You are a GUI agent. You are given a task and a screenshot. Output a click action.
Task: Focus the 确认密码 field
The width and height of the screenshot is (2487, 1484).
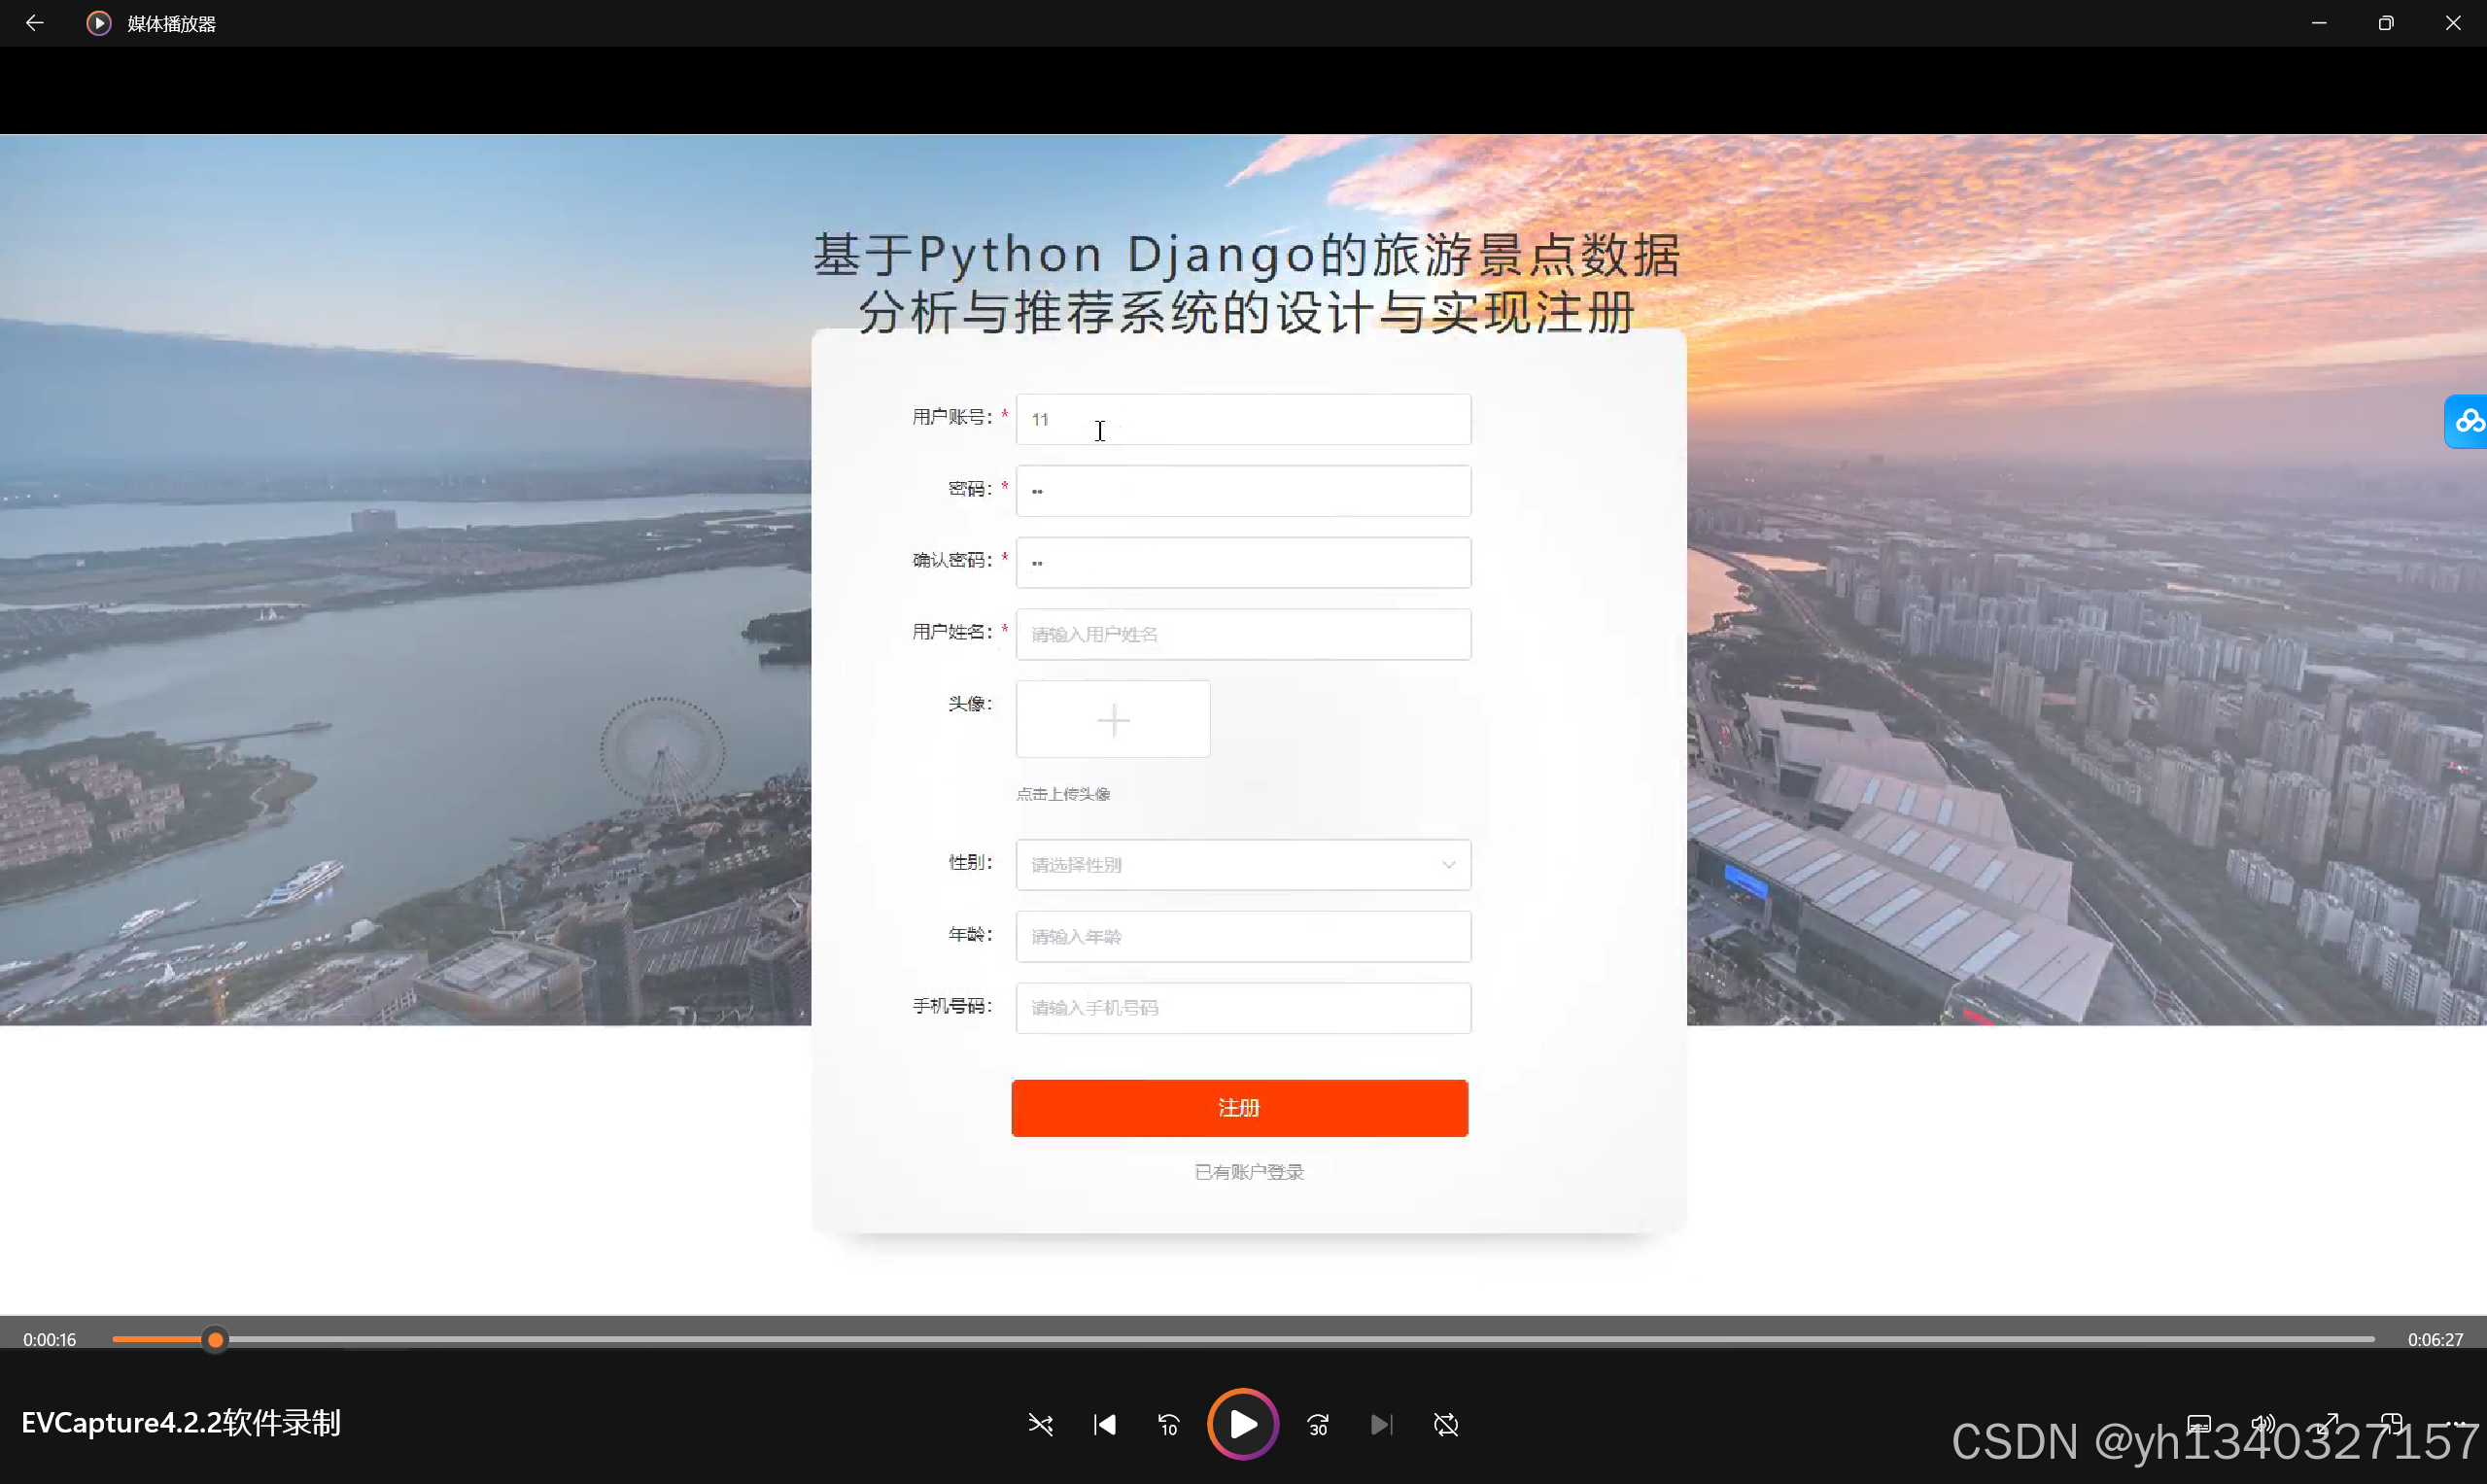click(x=1243, y=563)
